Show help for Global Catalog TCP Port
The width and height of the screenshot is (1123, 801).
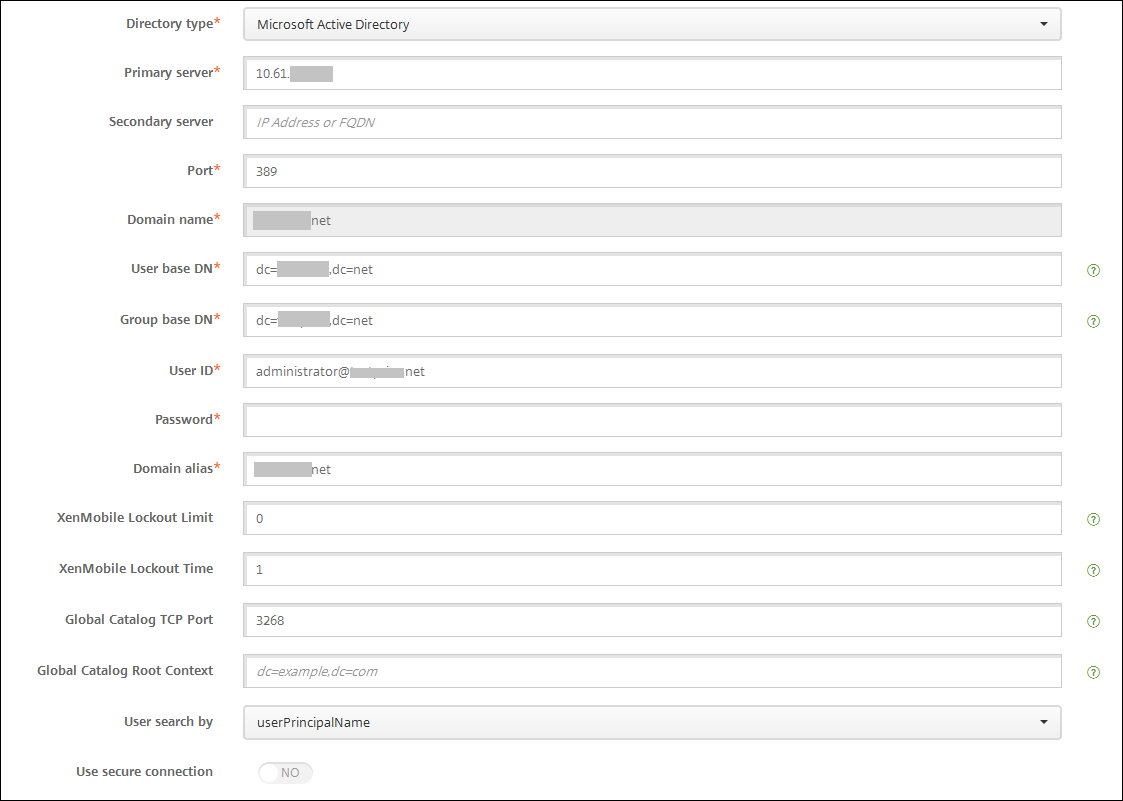[x=1093, y=621]
